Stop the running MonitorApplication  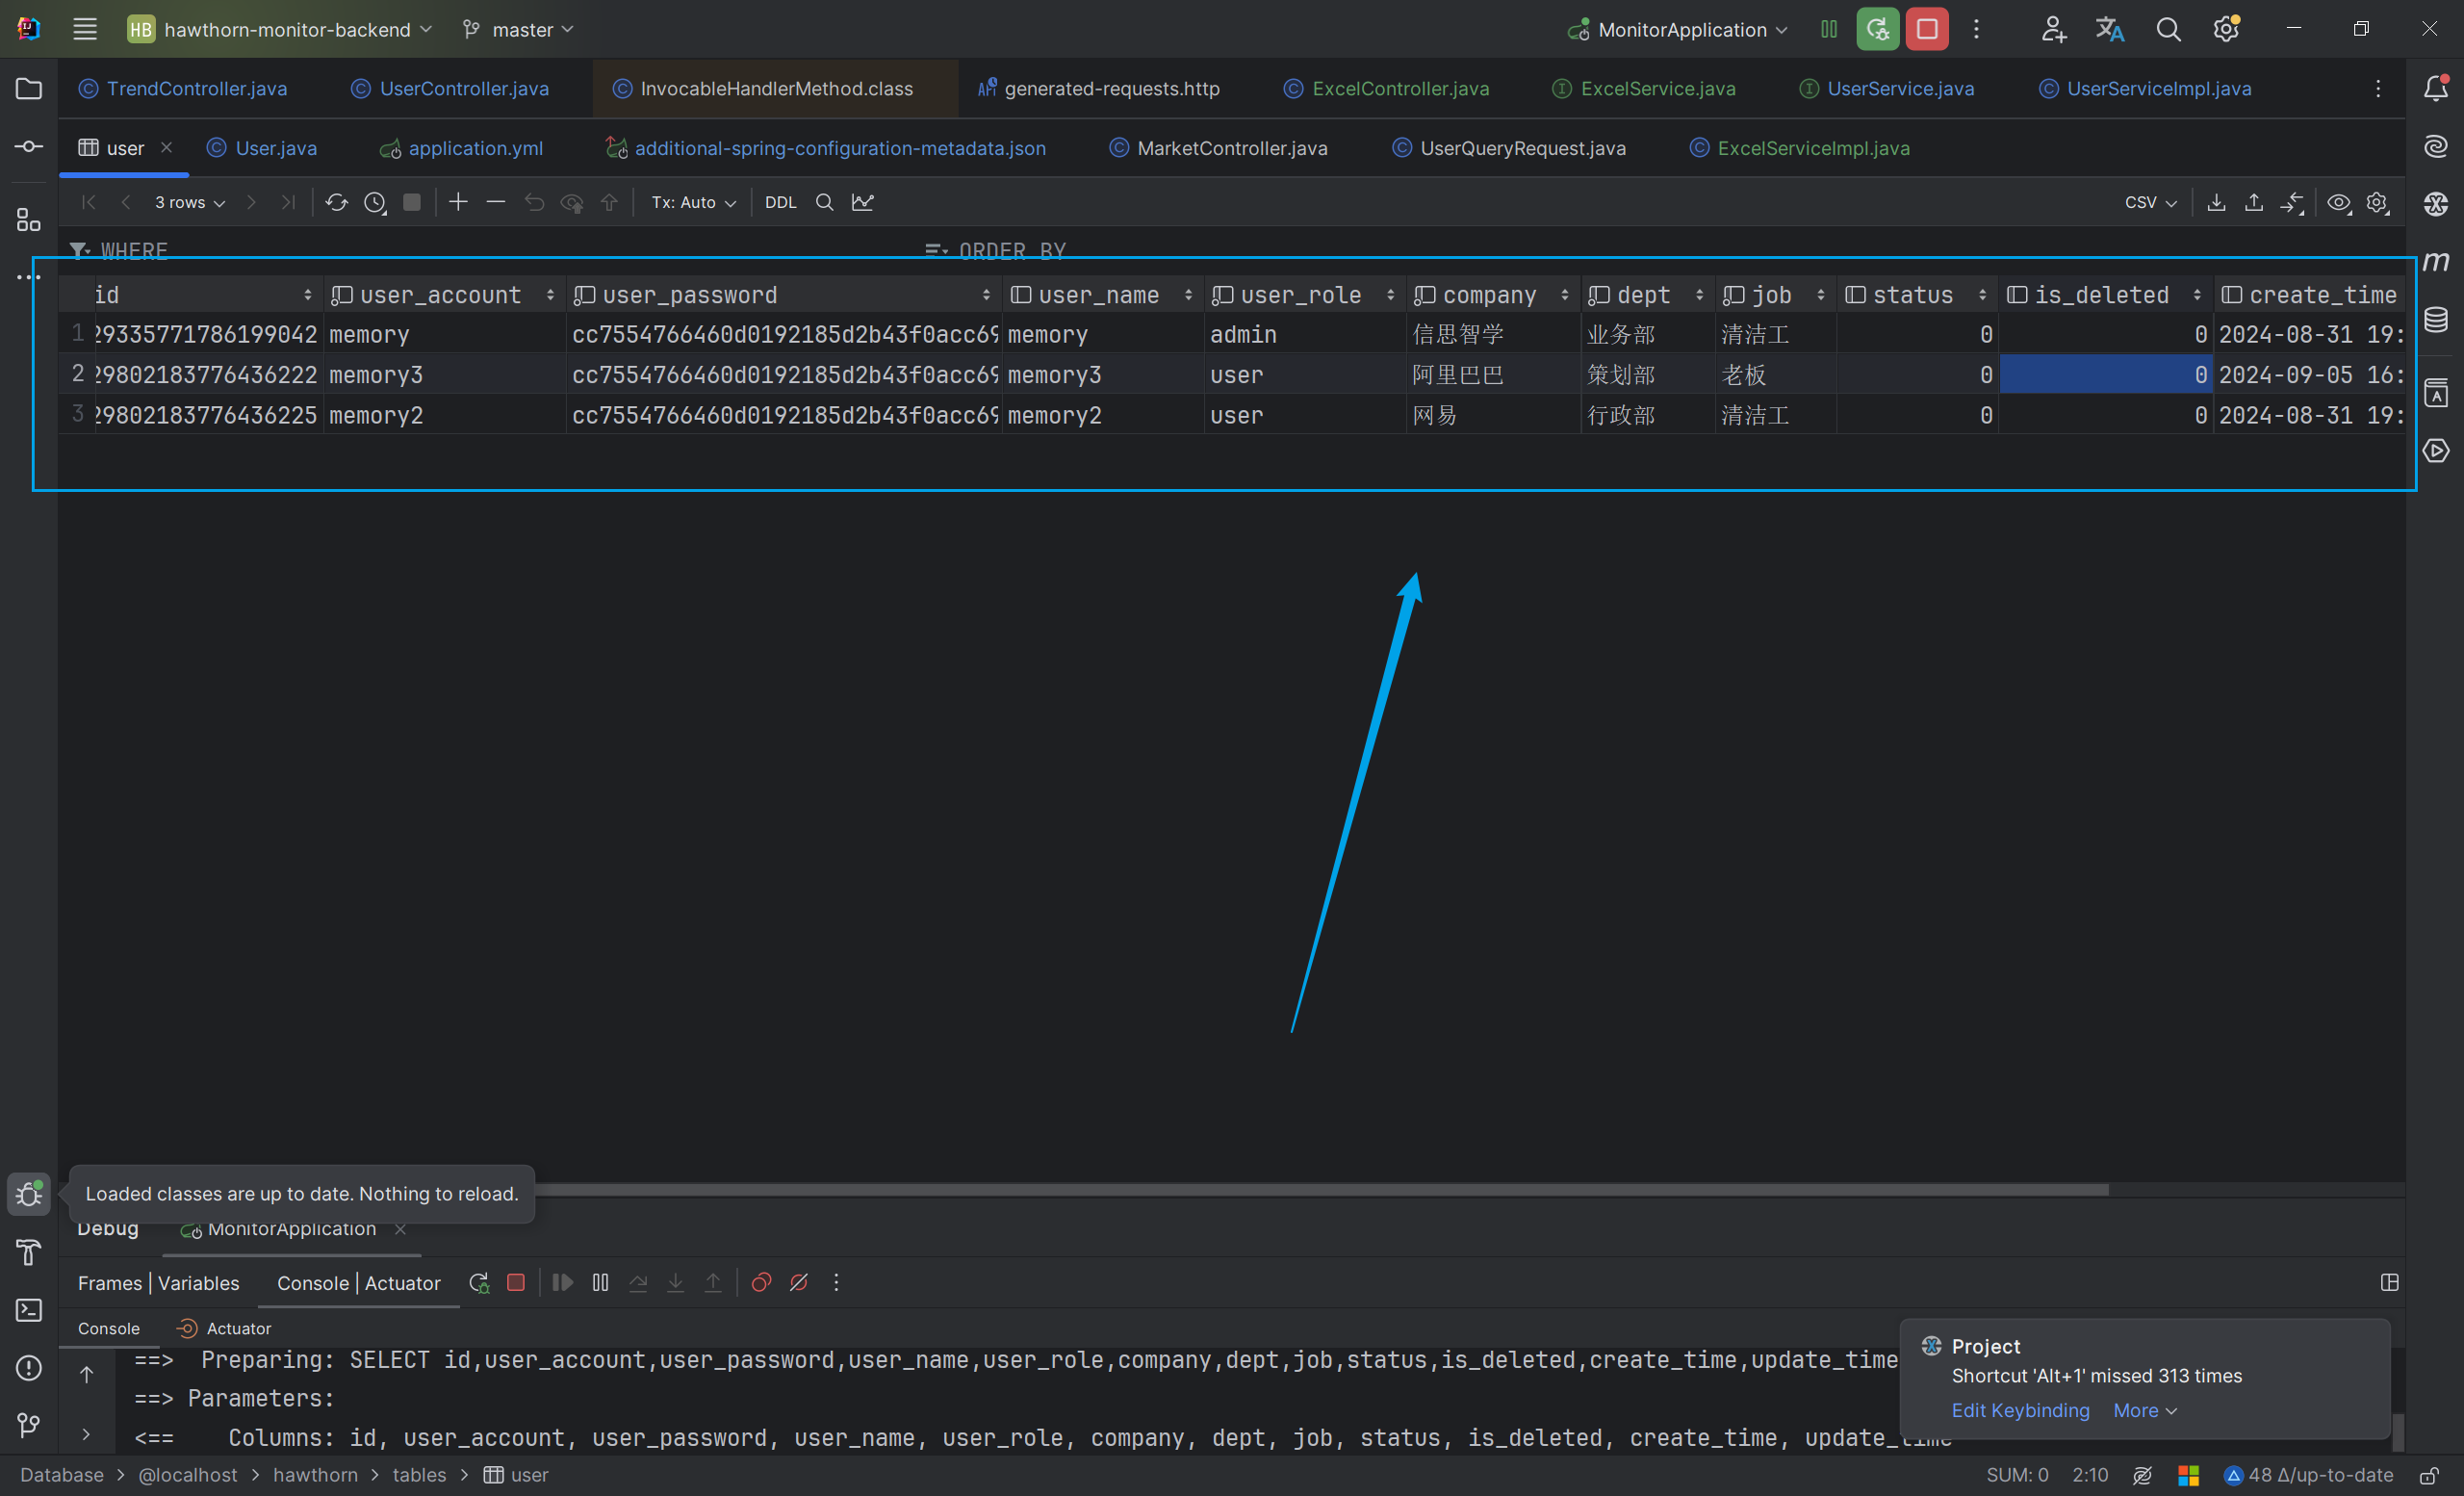tap(1927, 29)
